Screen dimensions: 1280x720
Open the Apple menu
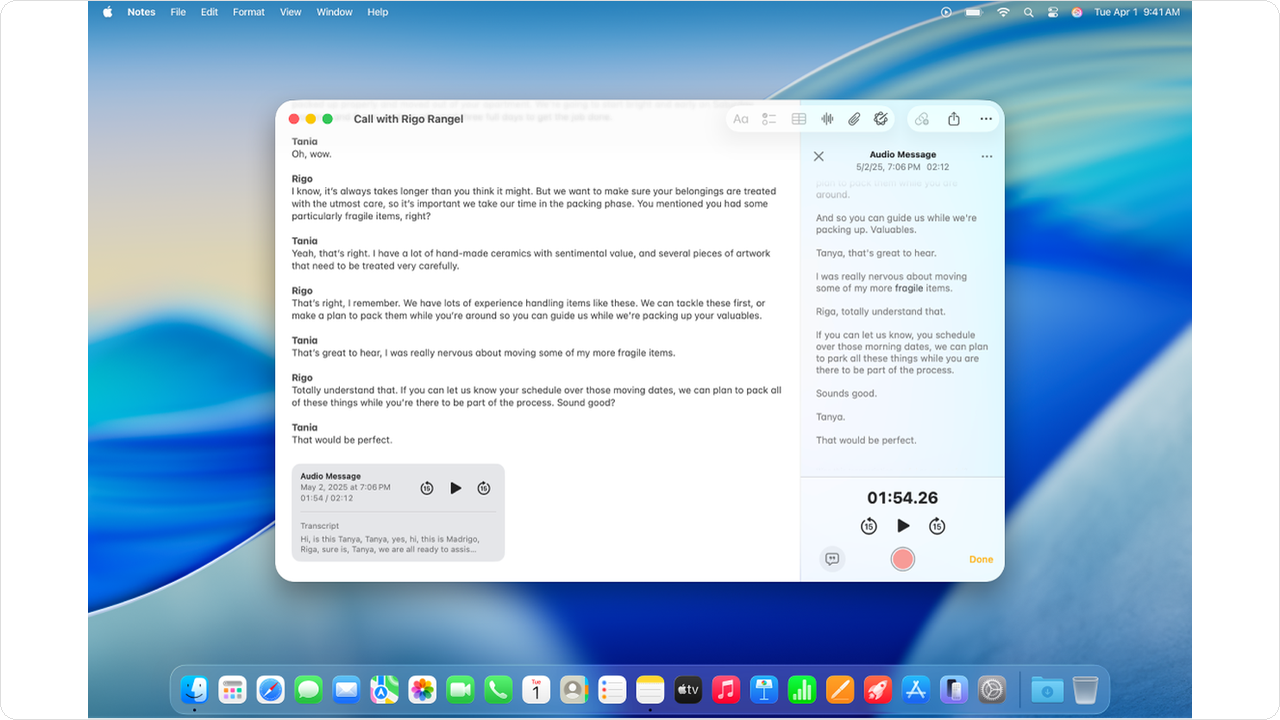(108, 12)
